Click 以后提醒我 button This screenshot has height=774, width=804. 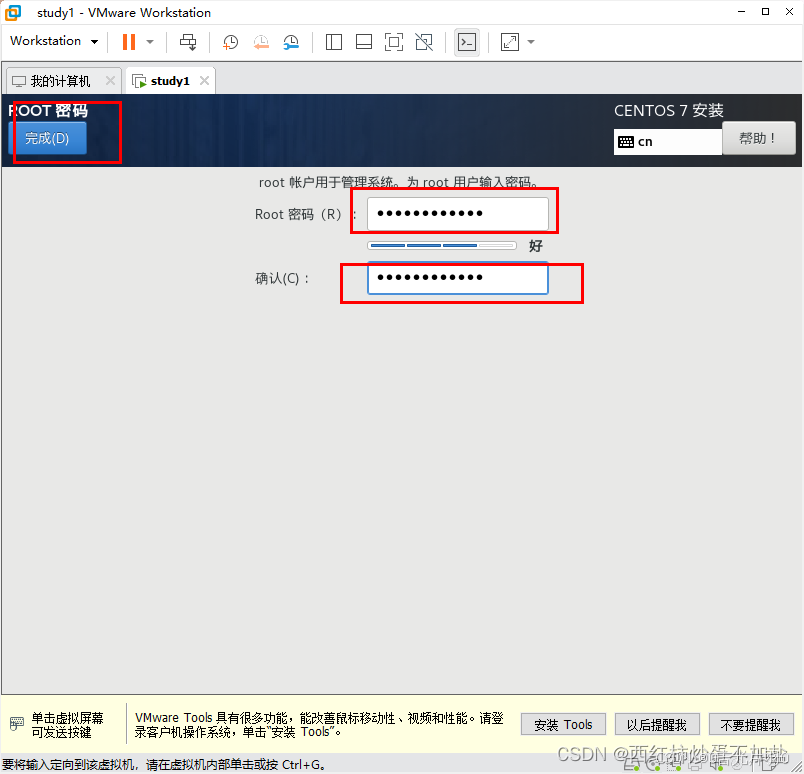point(657,724)
